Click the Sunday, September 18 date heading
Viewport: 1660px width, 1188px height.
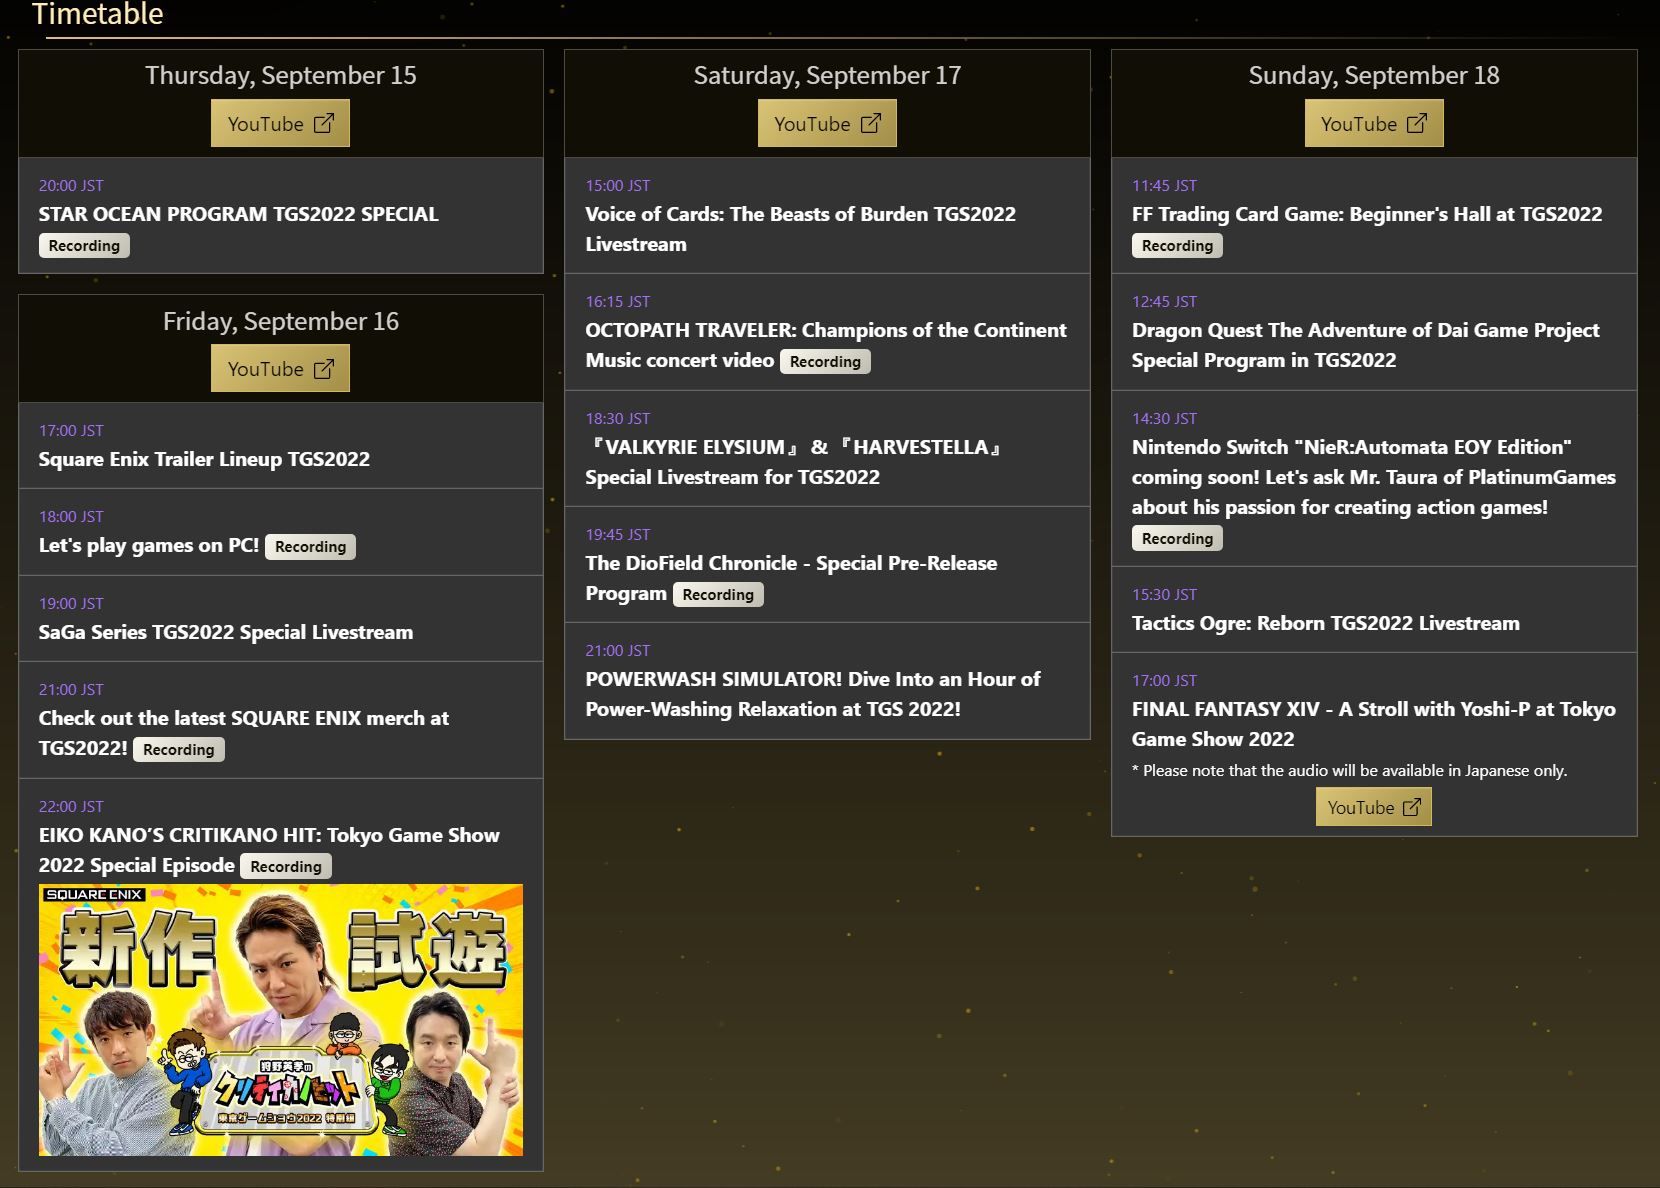[x=1374, y=76]
